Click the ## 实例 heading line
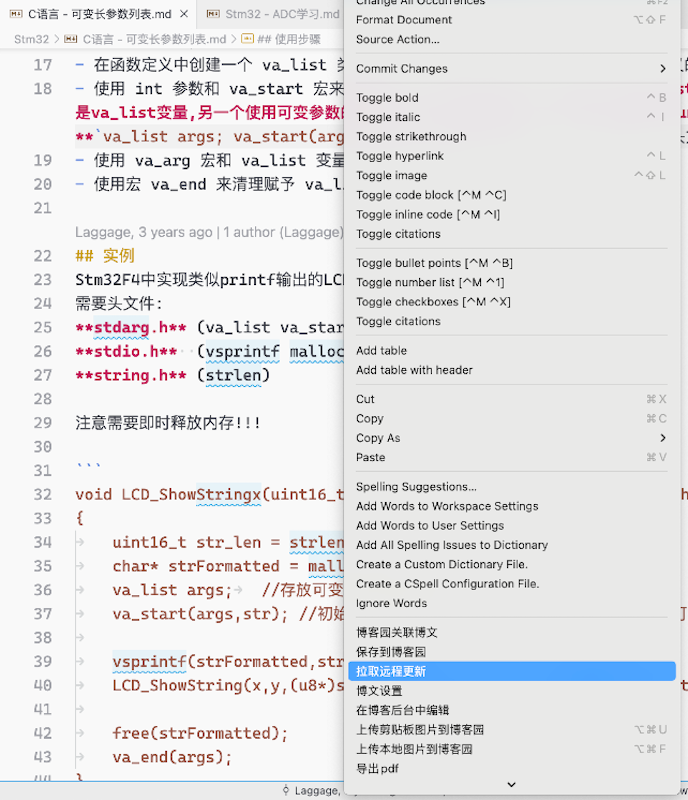 click(105, 256)
